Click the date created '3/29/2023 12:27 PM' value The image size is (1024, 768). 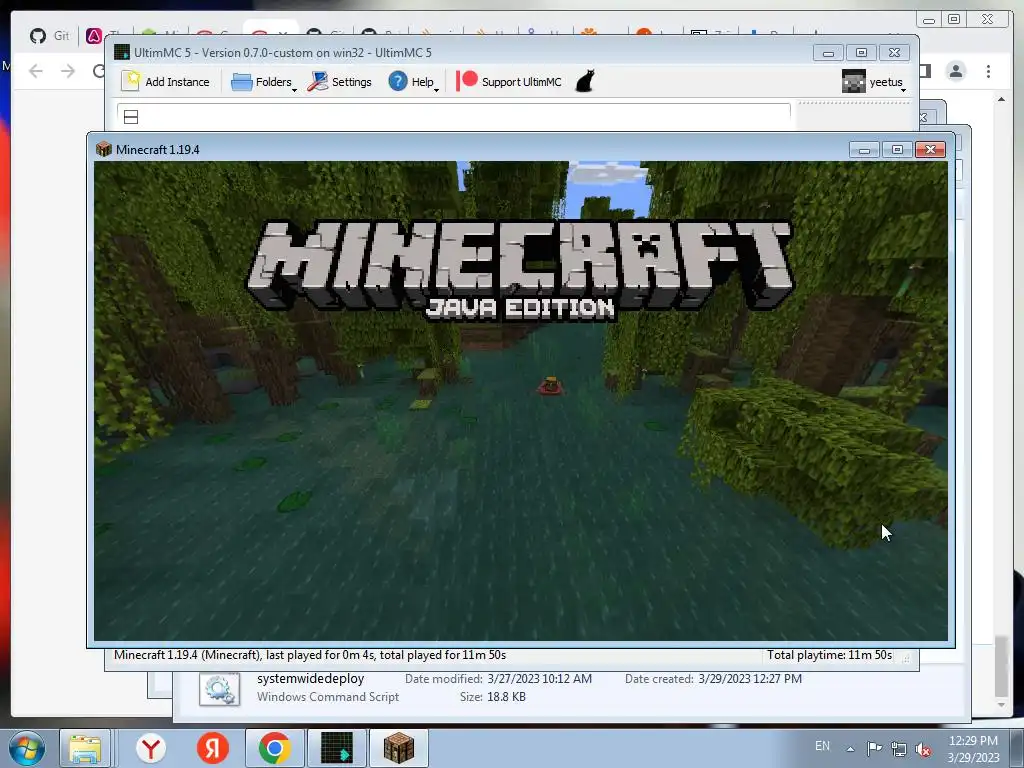pyautogui.click(x=750, y=679)
